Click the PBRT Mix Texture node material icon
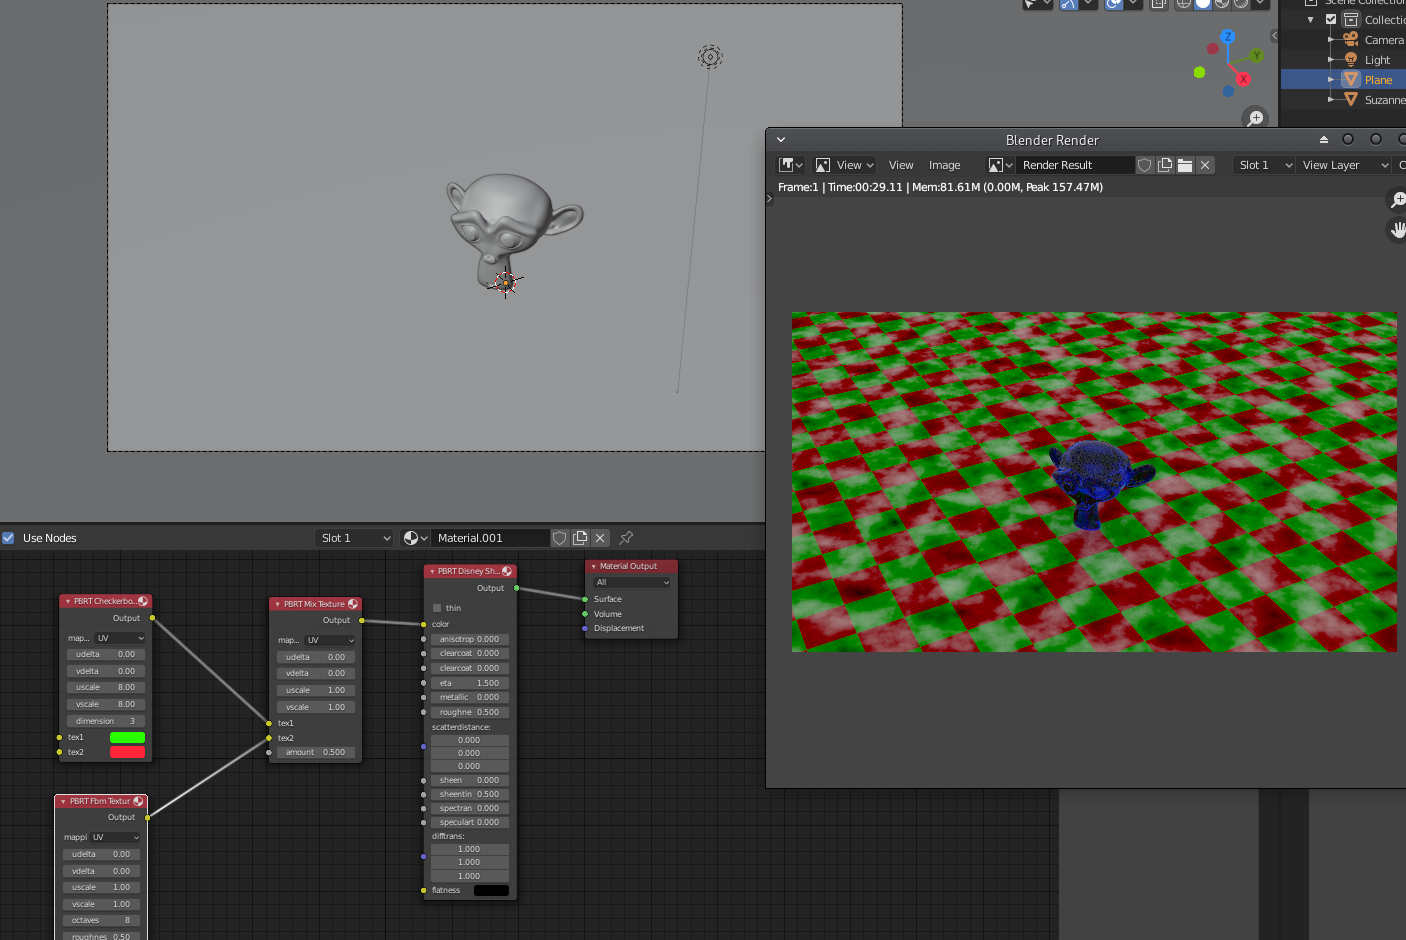This screenshot has height=940, width=1406. click(x=353, y=604)
